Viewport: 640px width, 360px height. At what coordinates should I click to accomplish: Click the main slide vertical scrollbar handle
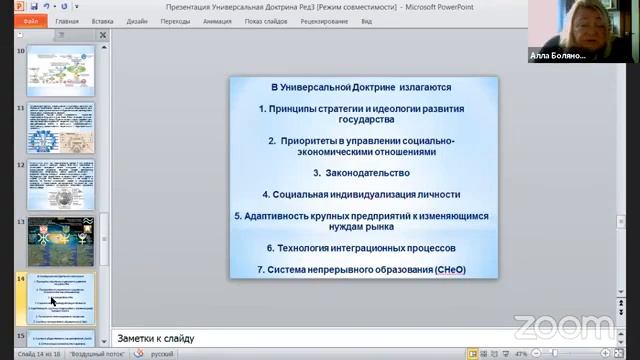[x=620, y=222]
